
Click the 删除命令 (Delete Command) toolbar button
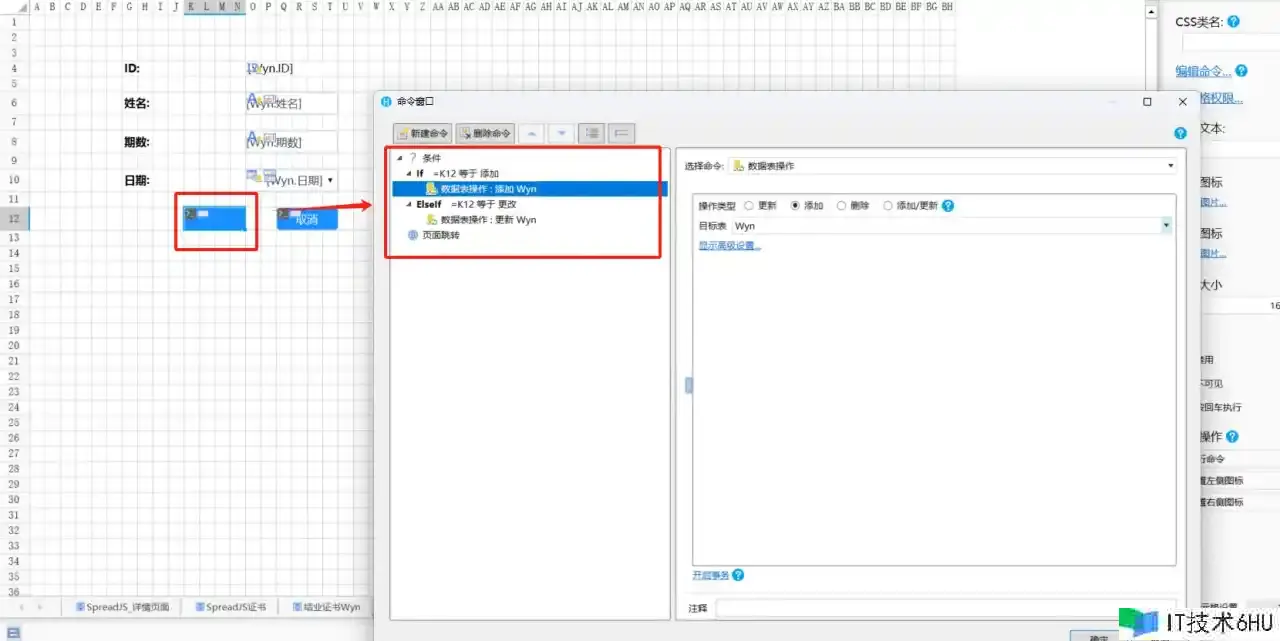tap(485, 133)
